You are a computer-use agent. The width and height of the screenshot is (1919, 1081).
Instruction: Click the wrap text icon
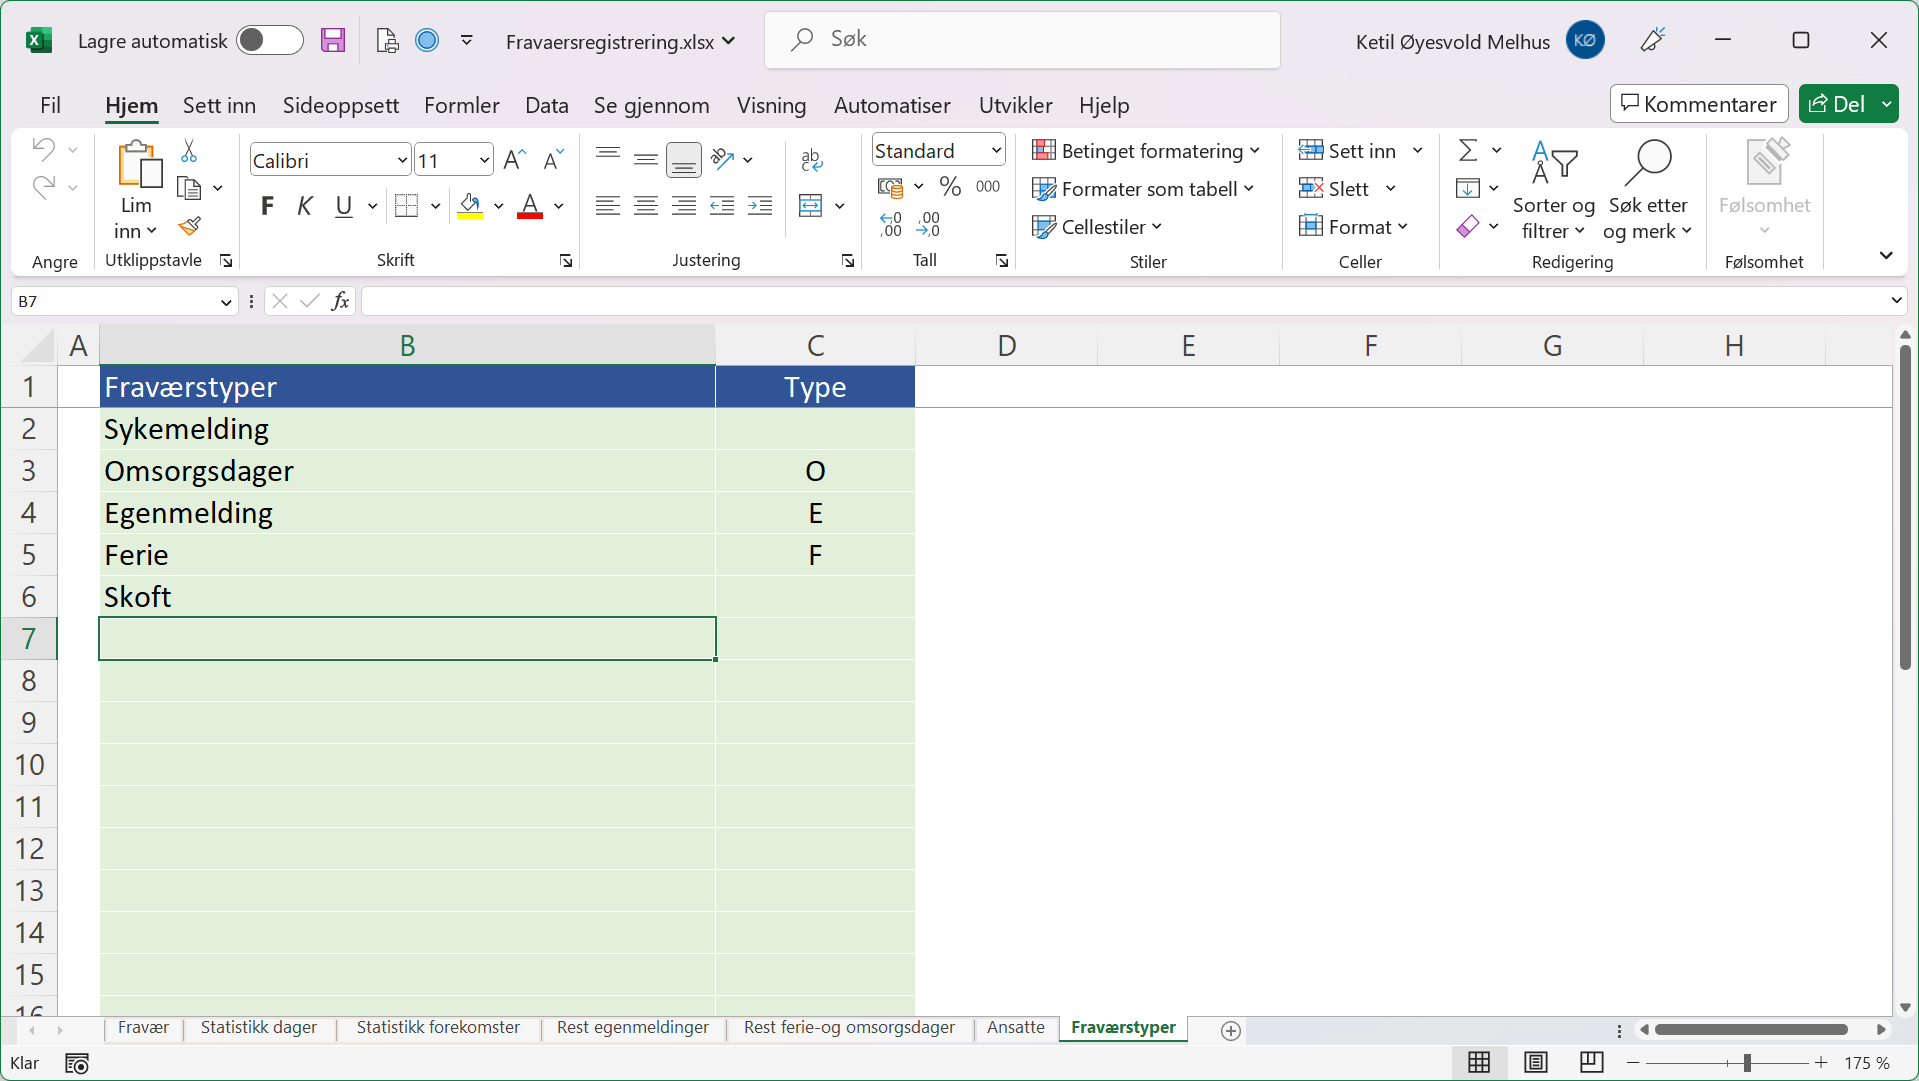(x=812, y=159)
